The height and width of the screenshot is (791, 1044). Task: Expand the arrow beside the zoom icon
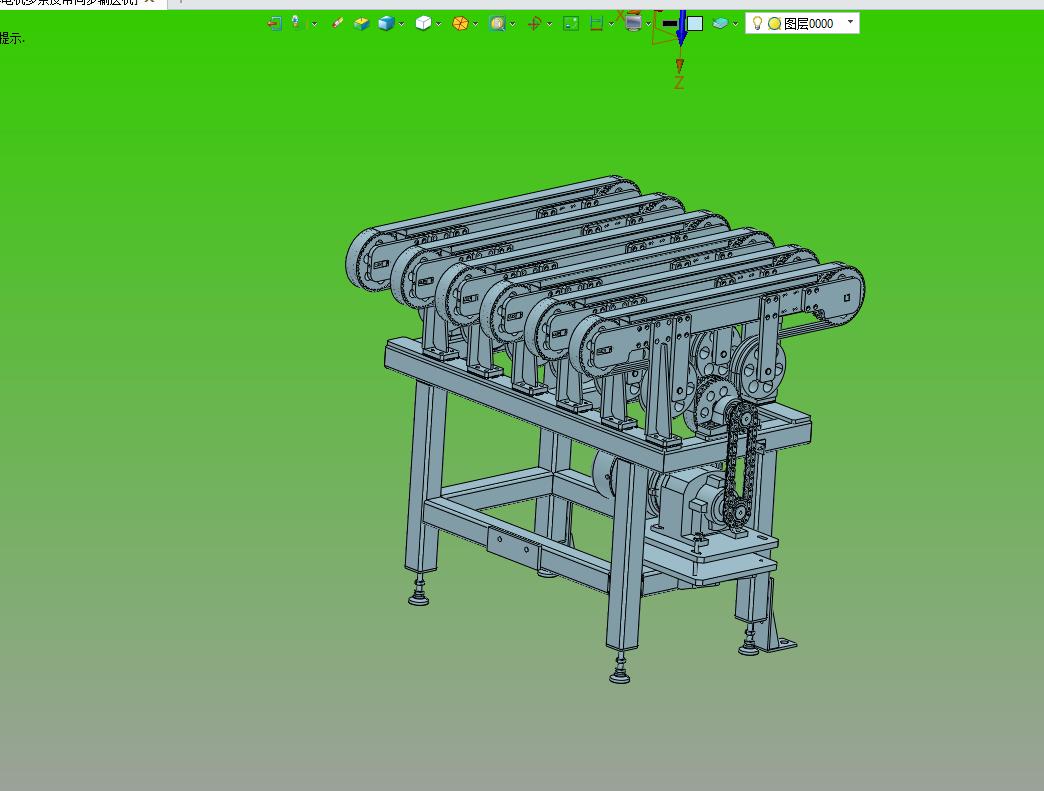[513, 24]
